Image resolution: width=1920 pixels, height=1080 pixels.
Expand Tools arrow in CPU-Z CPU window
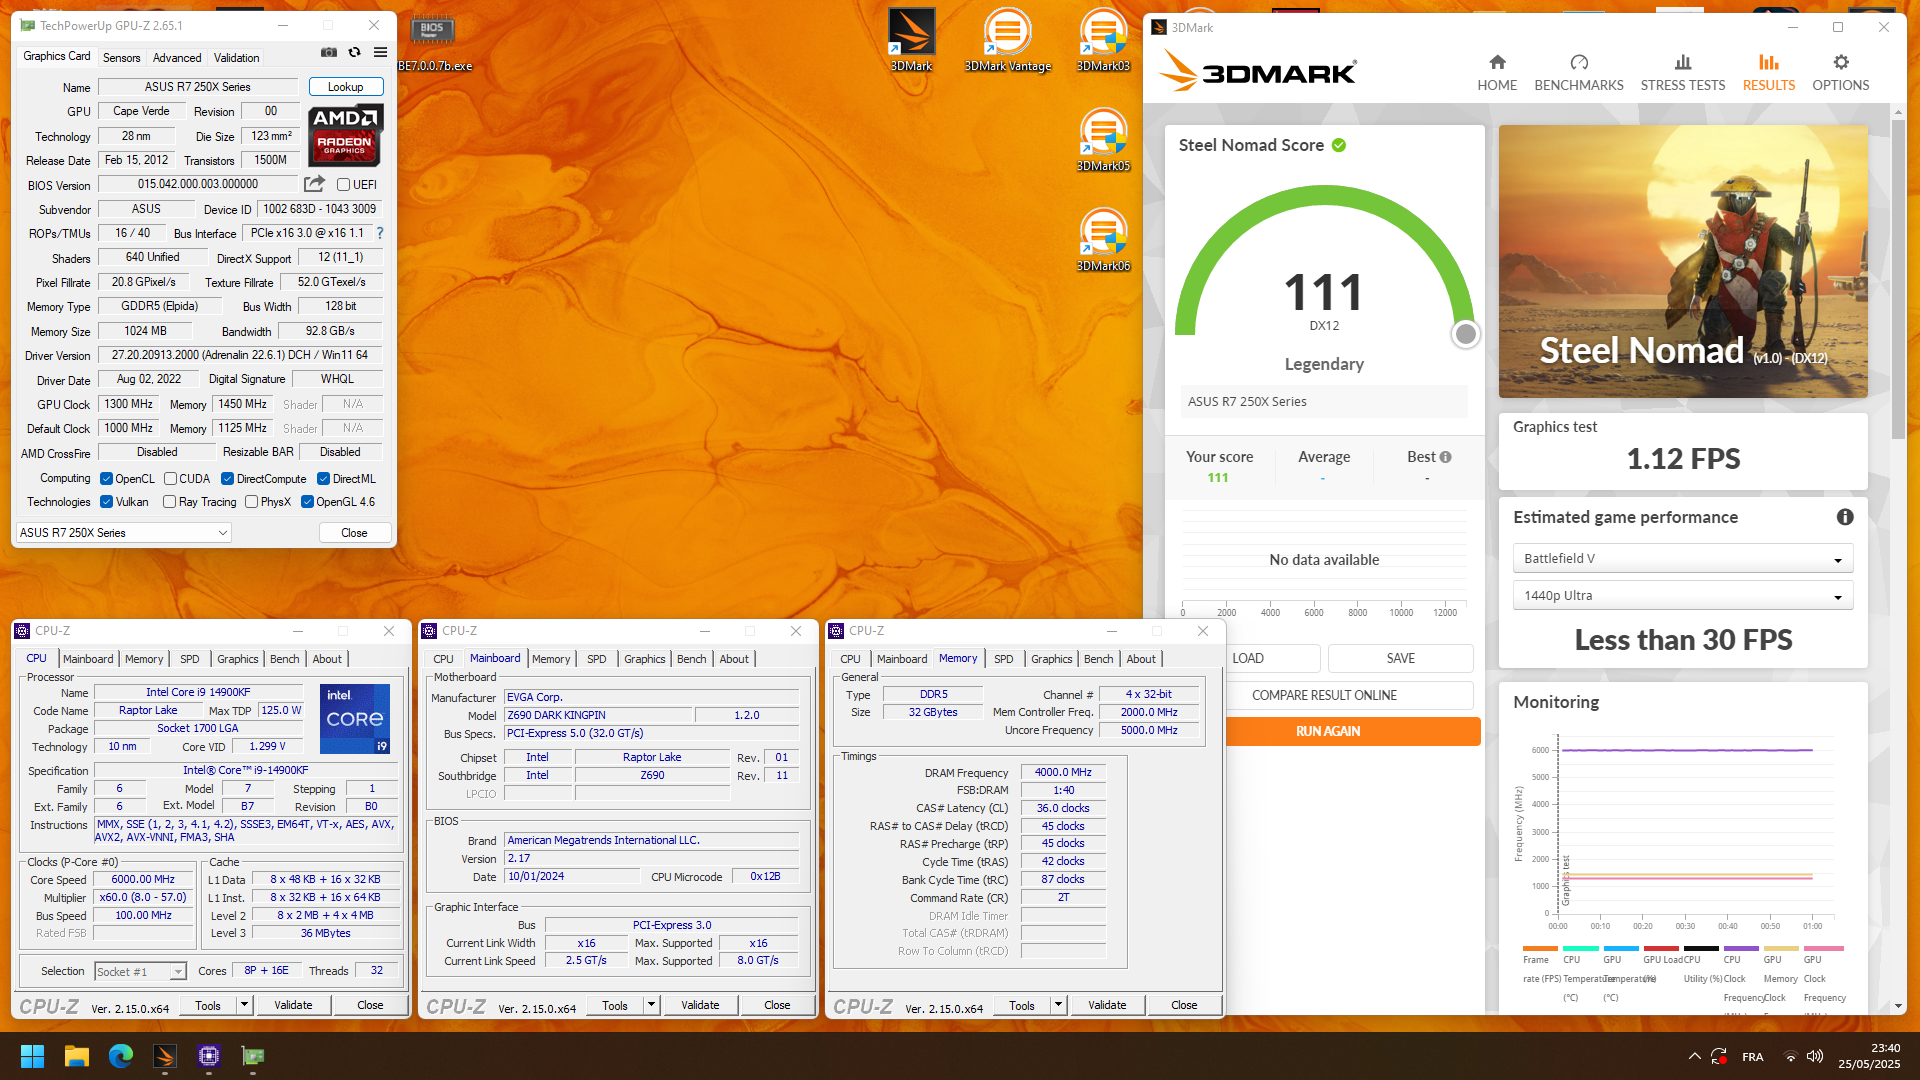[244, 1005]
